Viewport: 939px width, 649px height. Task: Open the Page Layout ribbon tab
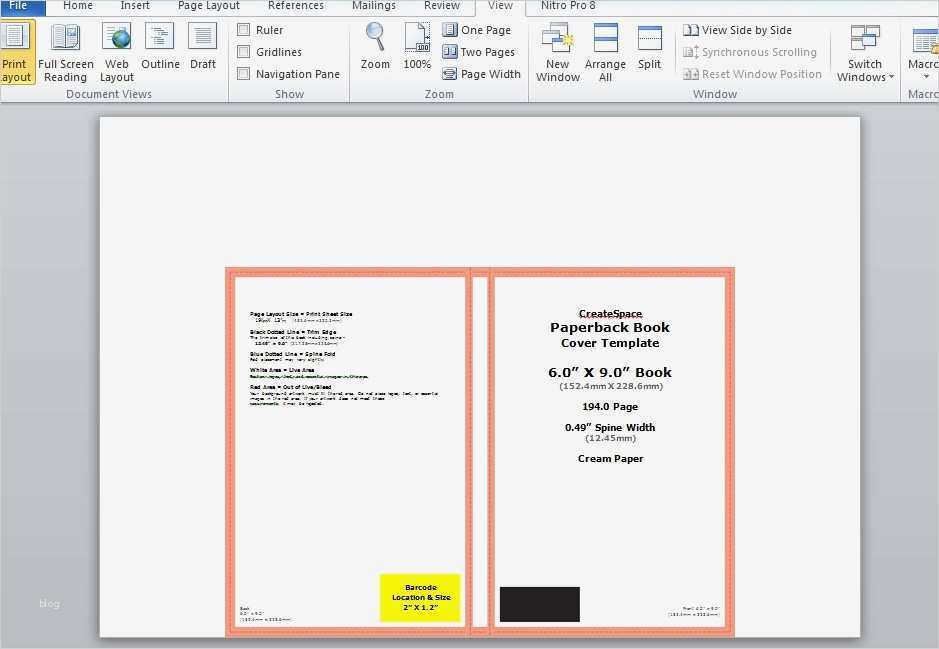208,6
